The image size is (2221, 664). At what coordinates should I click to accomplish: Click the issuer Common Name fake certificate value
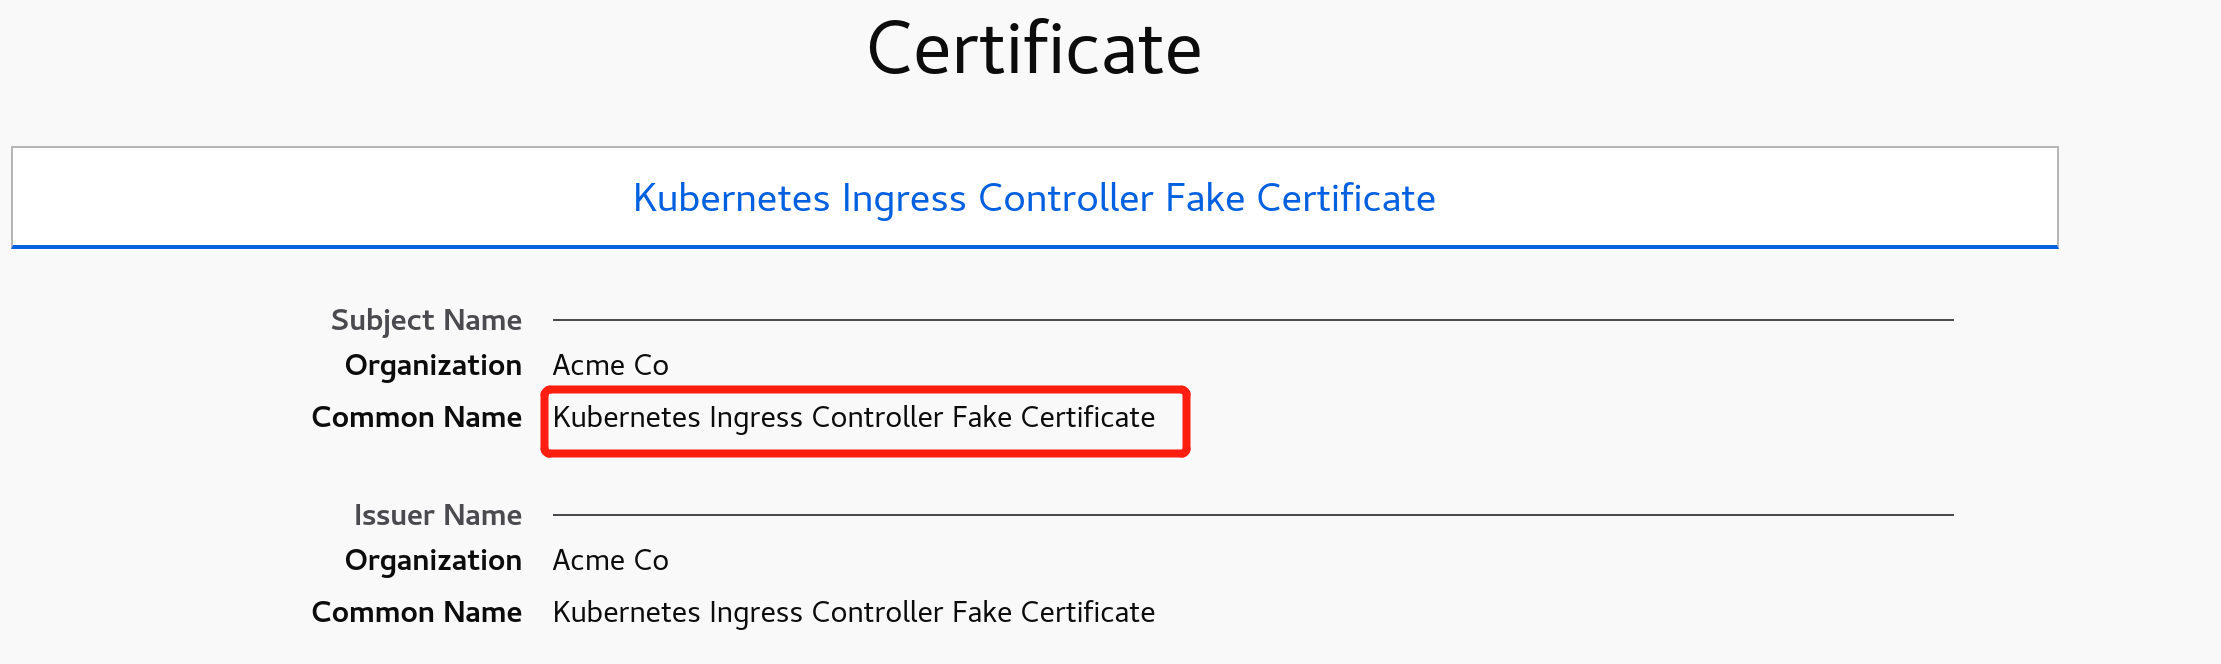pyautogui.click(x=854, y=612)
